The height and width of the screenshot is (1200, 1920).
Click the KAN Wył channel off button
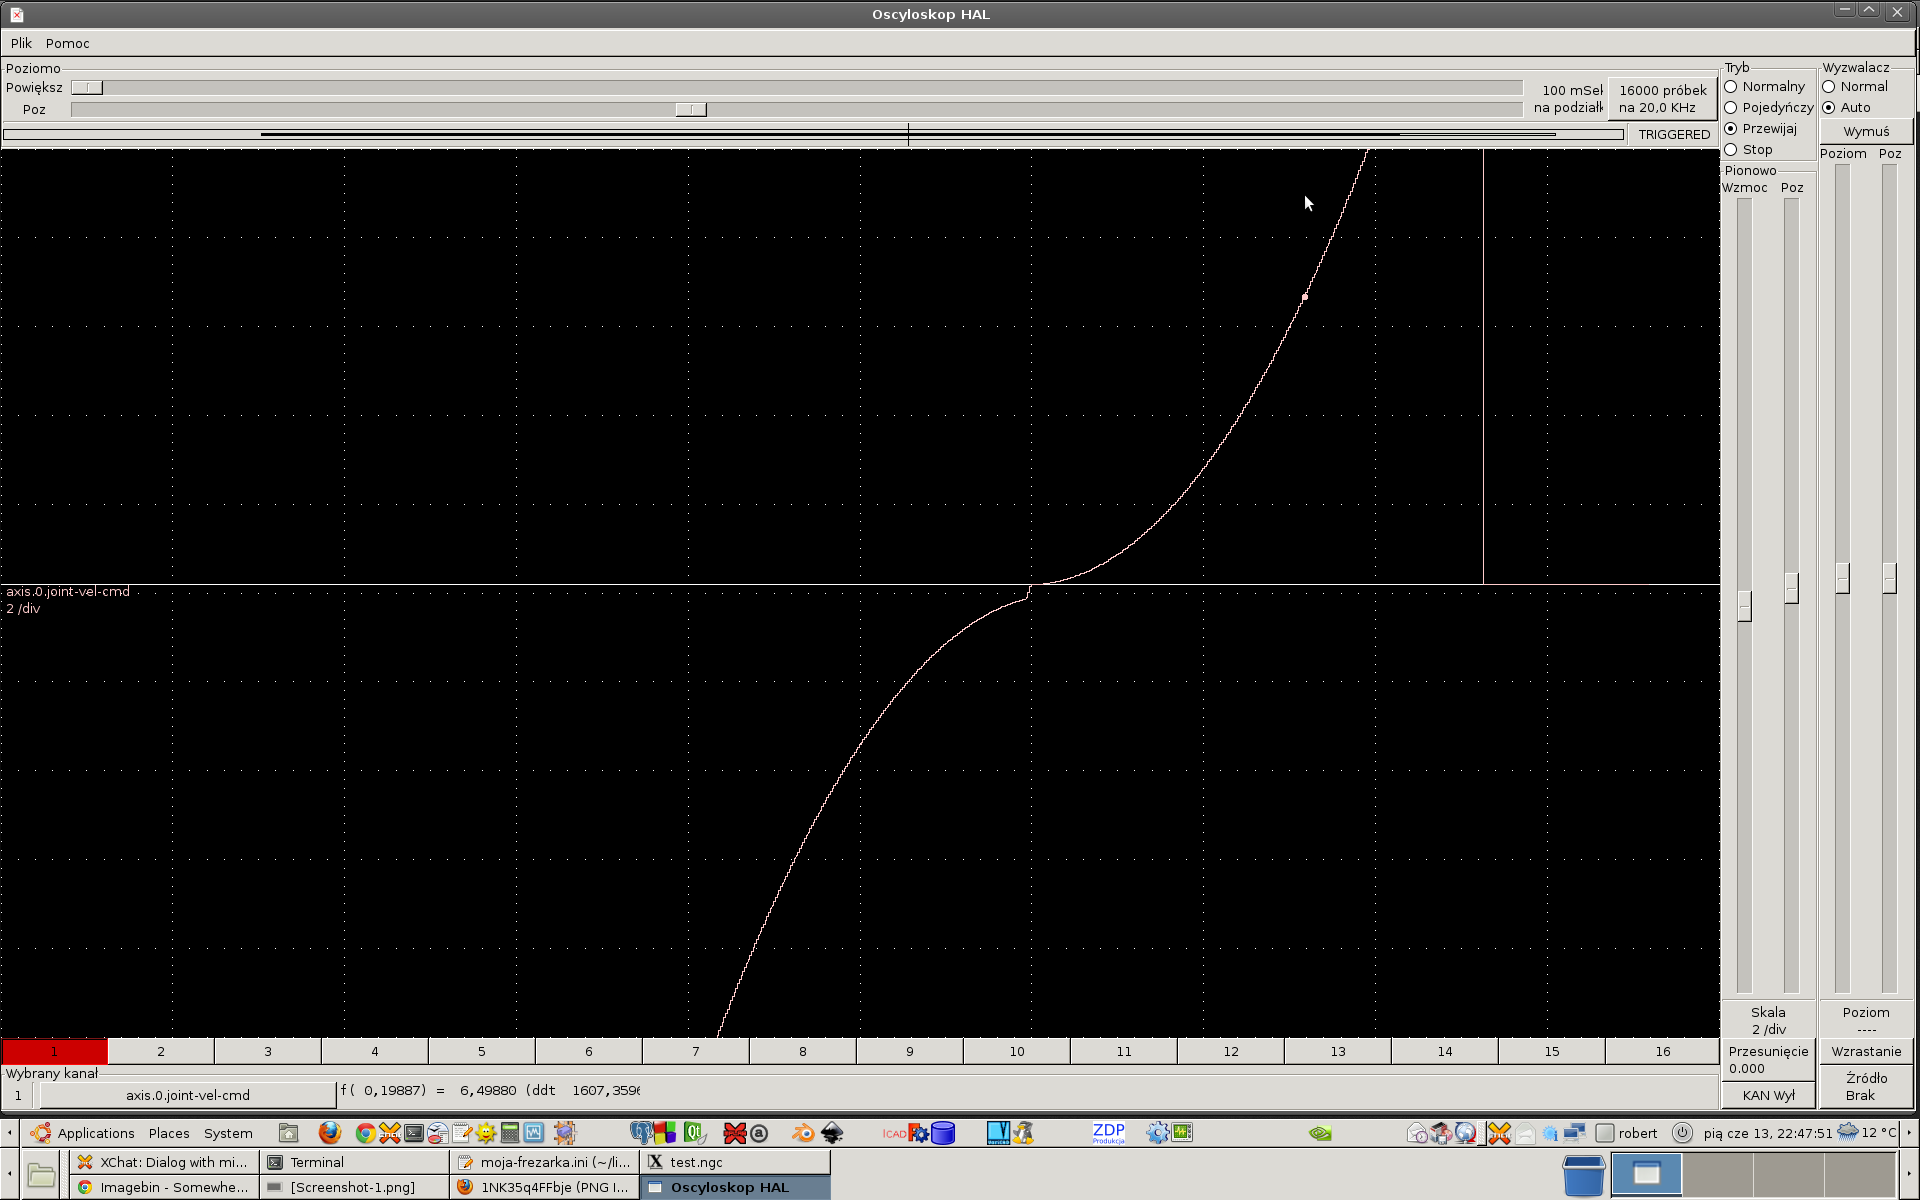pyautogui.click(x=1768, y=1095)
